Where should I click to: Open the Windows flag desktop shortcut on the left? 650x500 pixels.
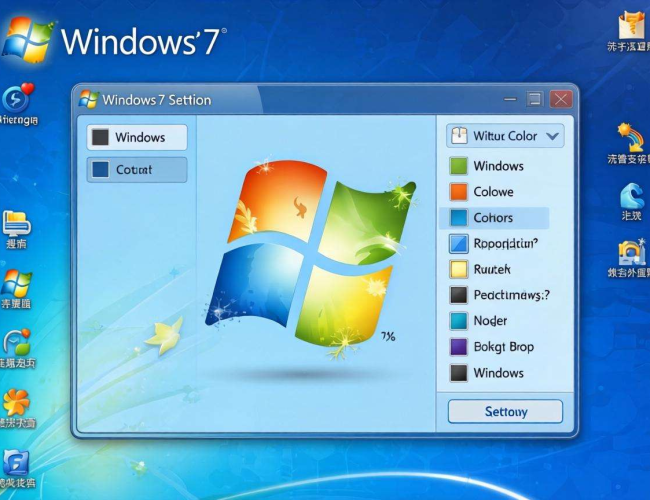click(x=17, y=283)
